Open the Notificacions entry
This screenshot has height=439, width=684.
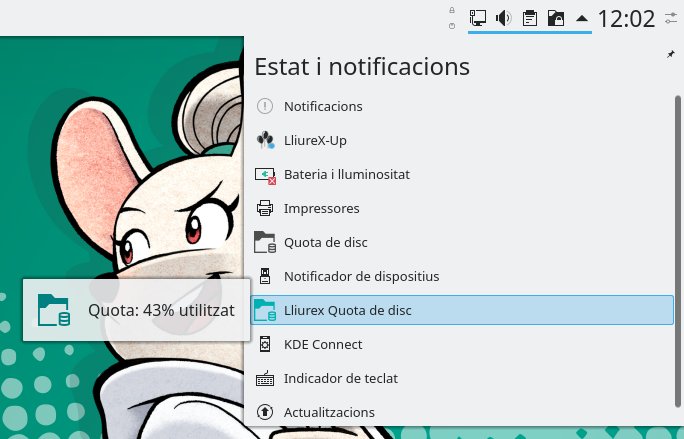click(323, 106)
